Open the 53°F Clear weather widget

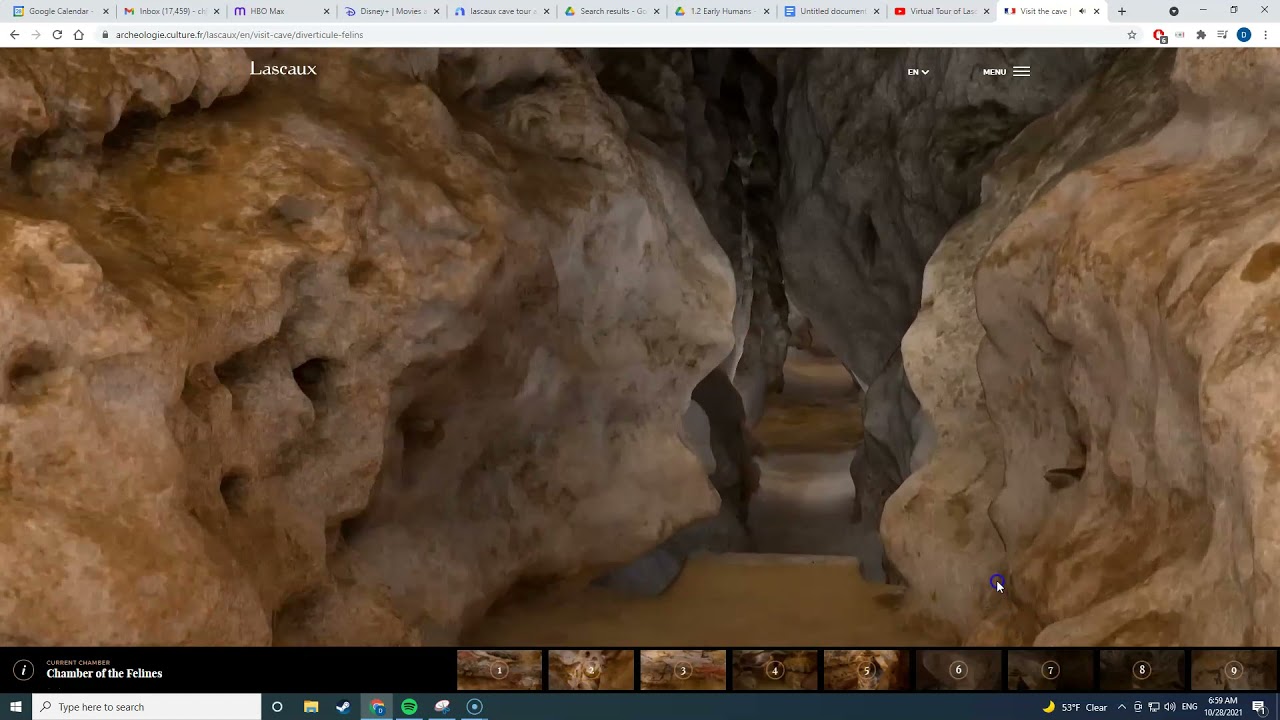tap(1076, 707)
